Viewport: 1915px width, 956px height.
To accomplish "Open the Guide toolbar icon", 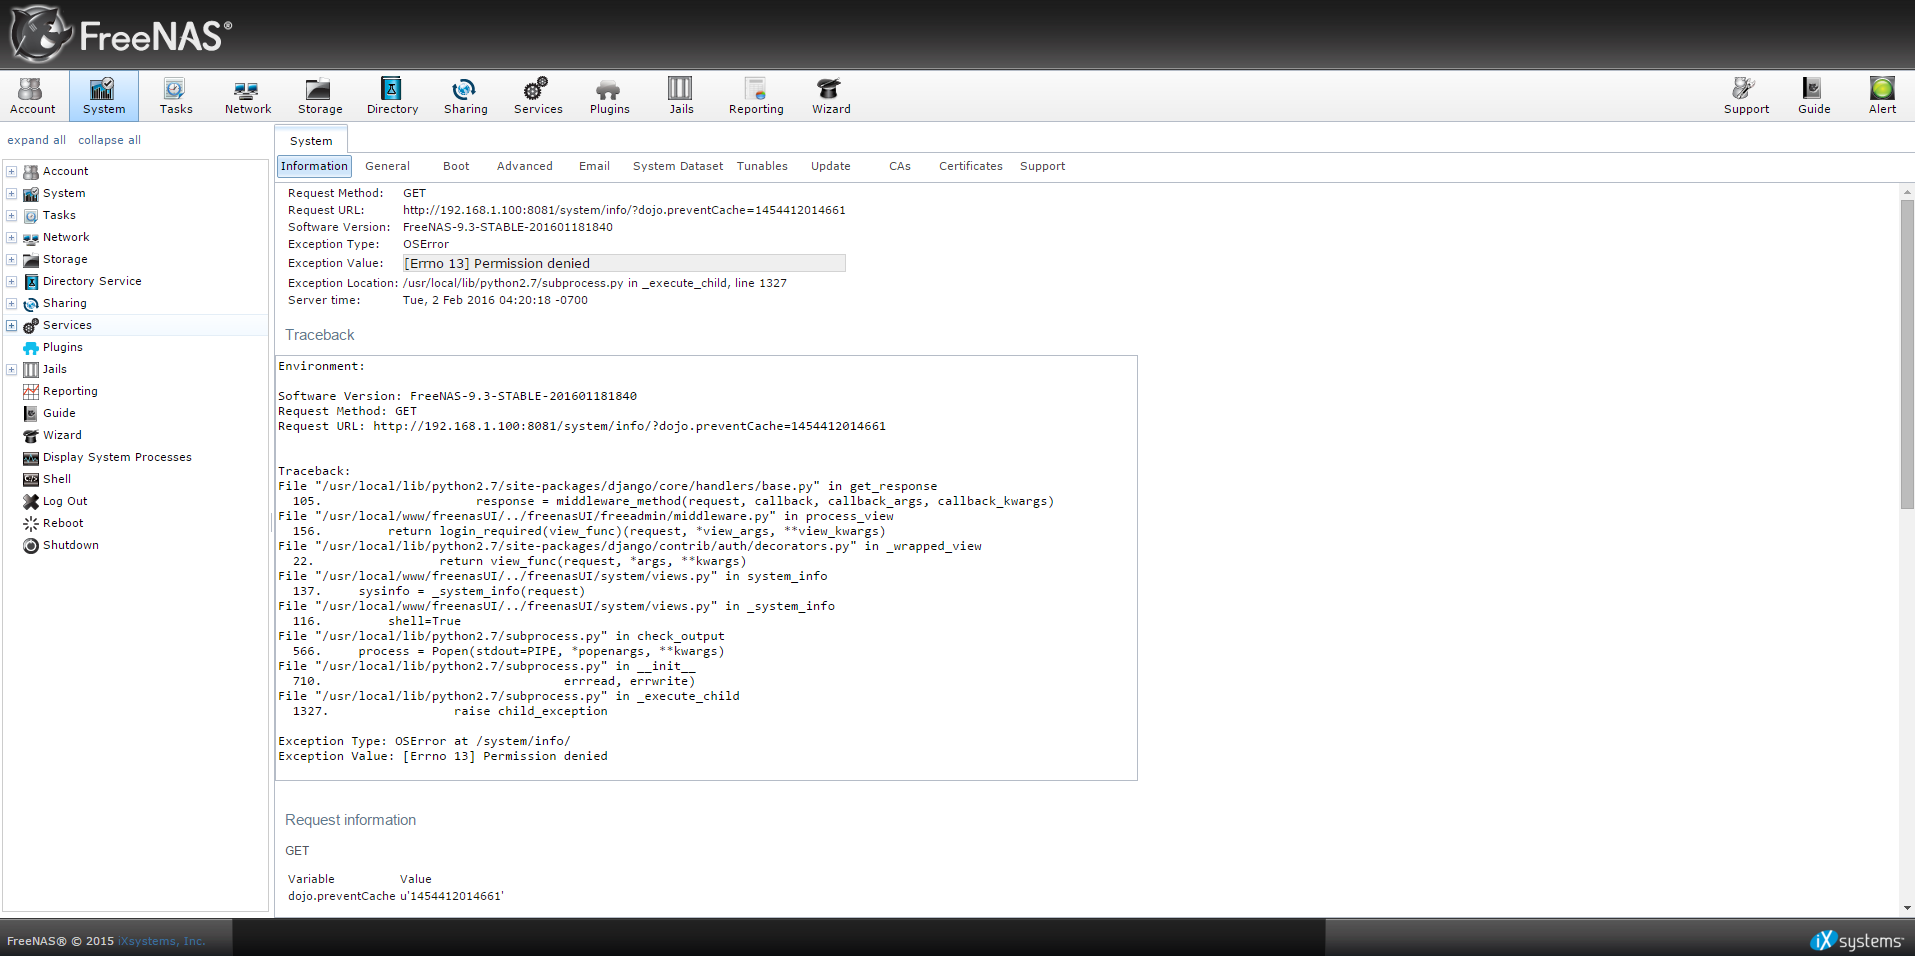I will (x=1814, y=96).
